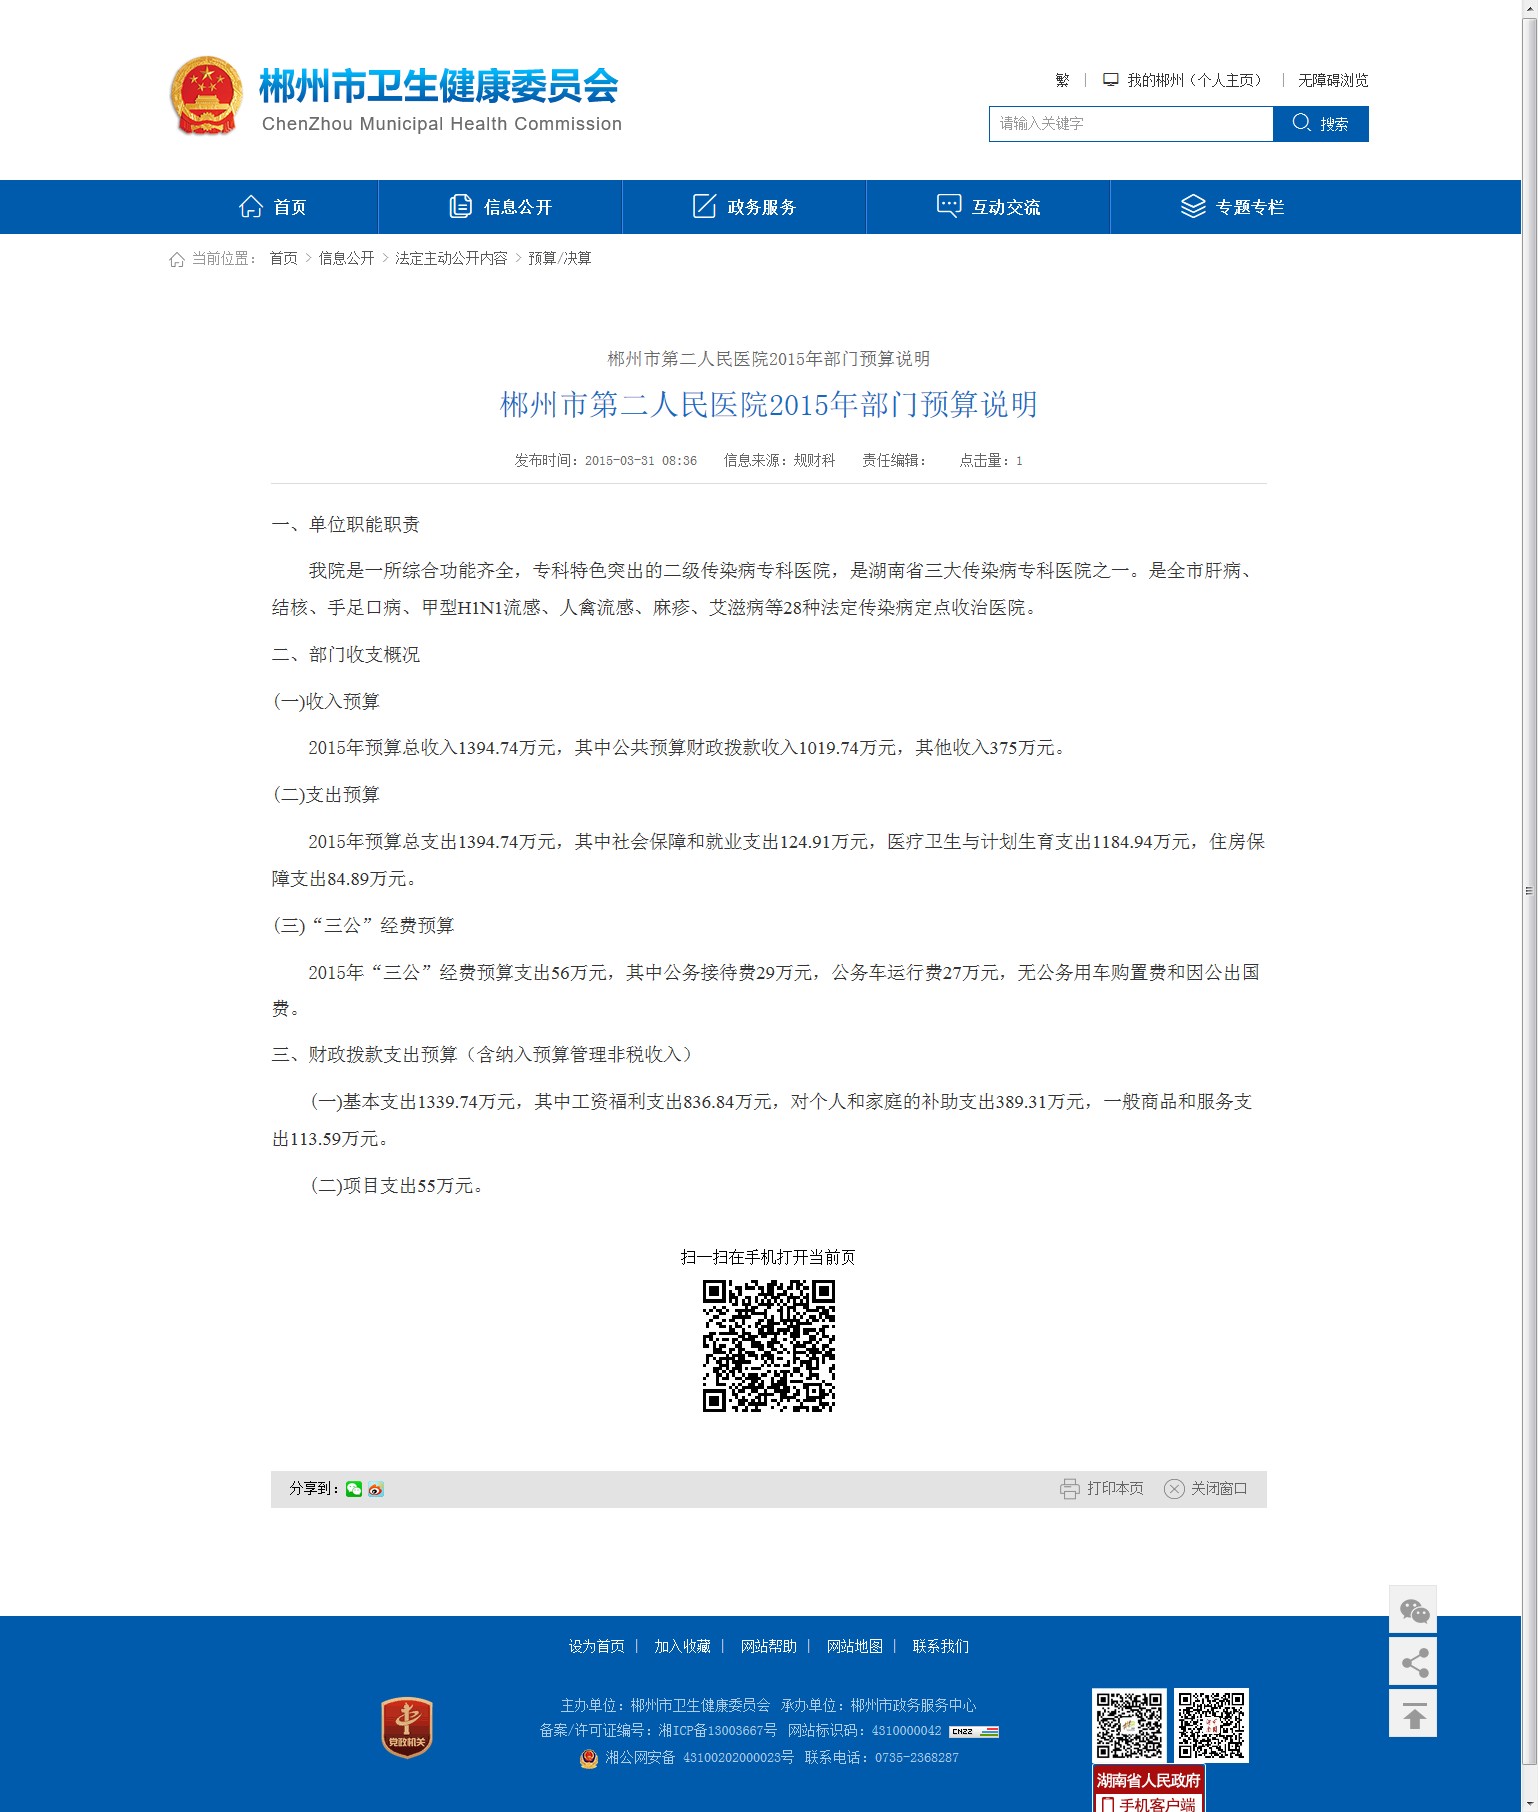Click the blue 搜索 button

(x=1321, y=124)
